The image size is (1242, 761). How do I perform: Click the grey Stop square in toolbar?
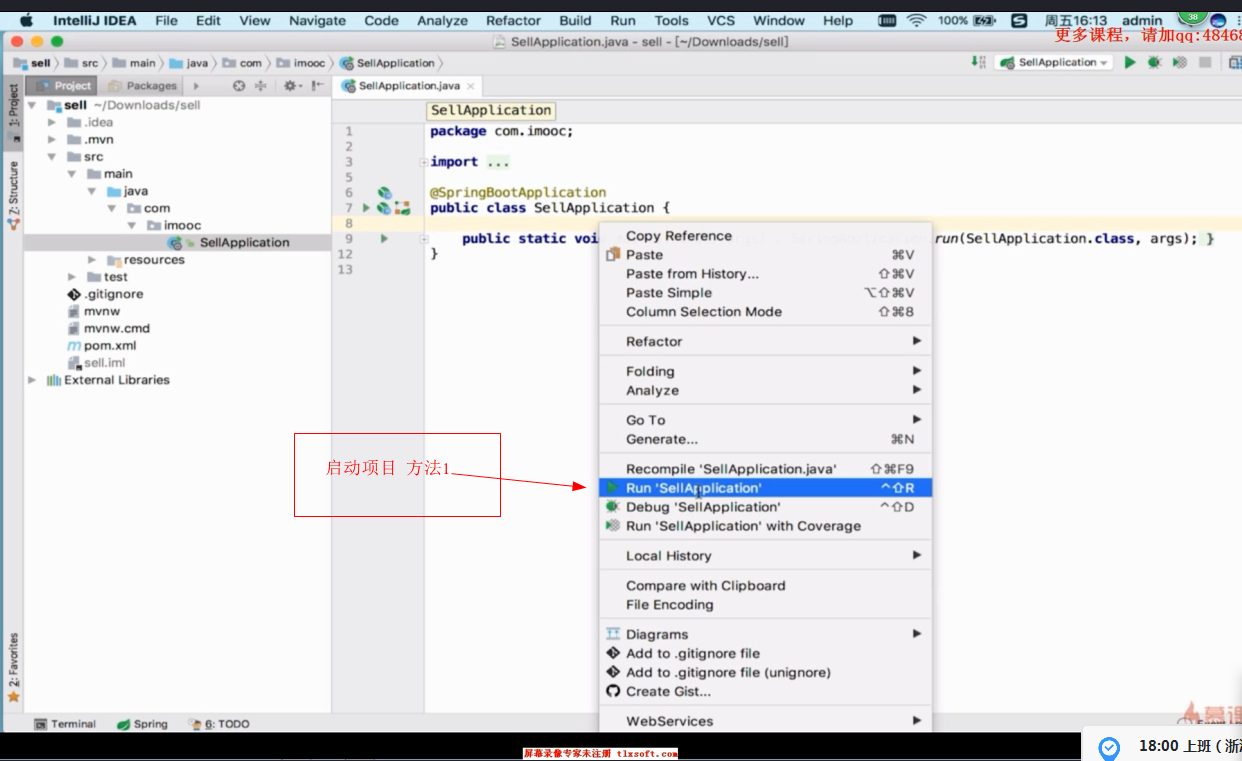(1205, 62)
